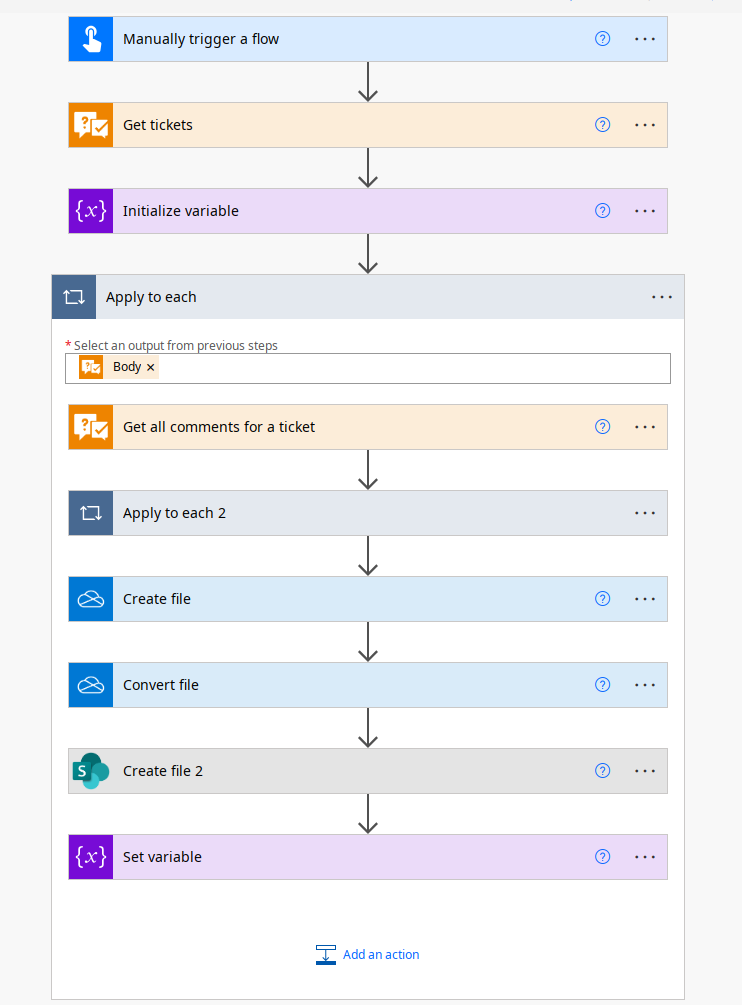This screenshot has width=742, height=1005.
Task: Open help for Get tickets action
Action: [602, 125]
